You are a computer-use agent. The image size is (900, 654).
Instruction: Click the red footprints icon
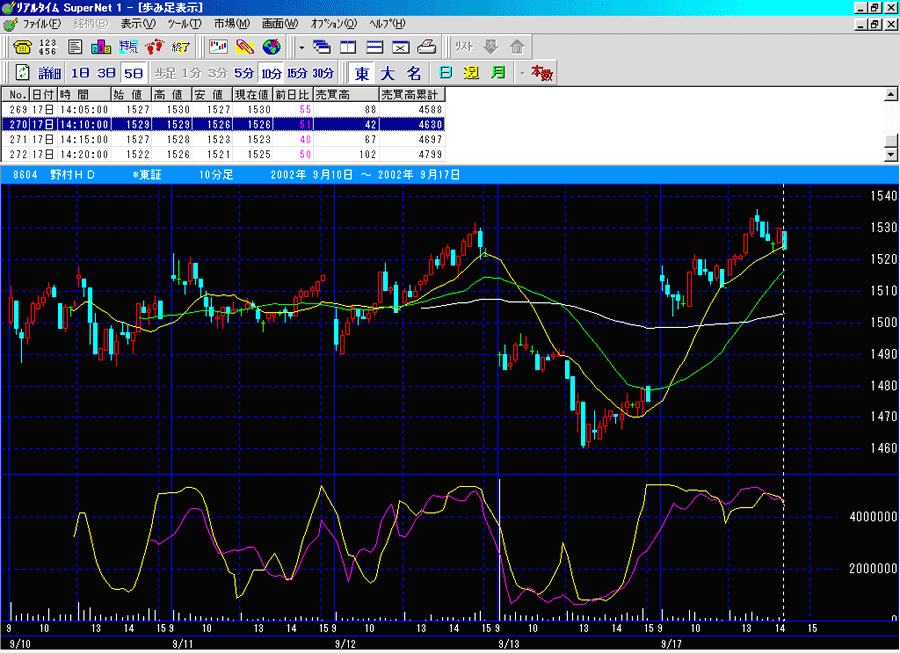(154, 47)
